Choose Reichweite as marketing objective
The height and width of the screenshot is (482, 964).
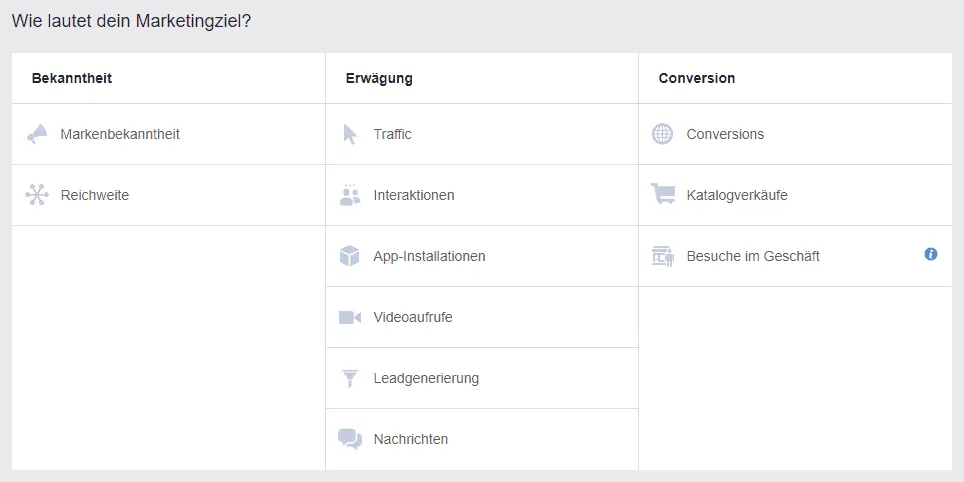click(x=168, y=195)
